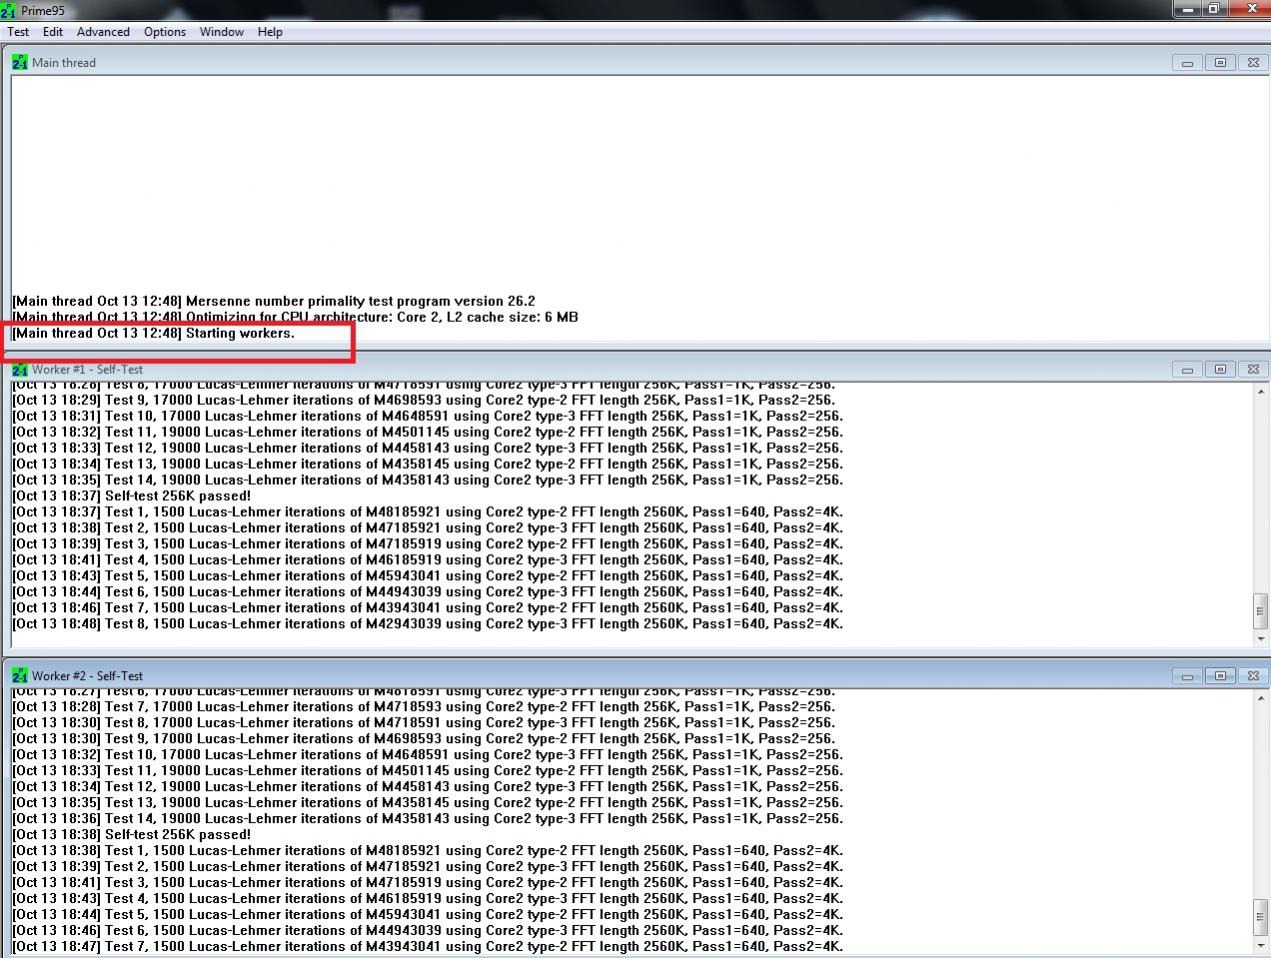Click Worker #1 line Test 8 M42943039

[428, 624]
